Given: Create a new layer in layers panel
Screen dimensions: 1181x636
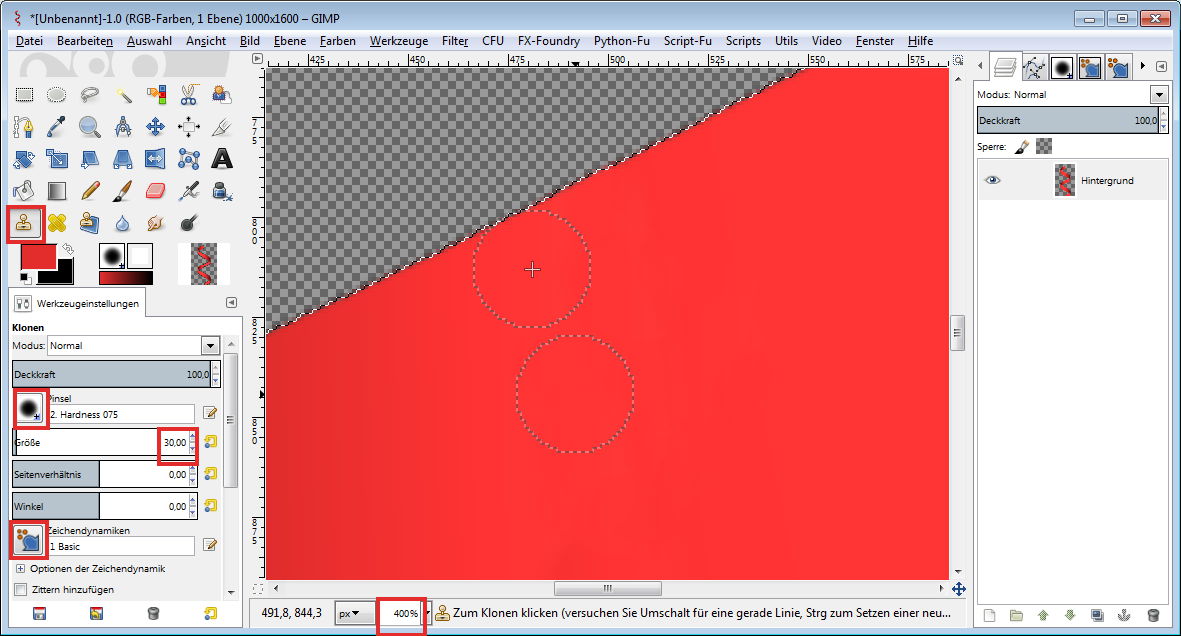Looking at the screenshot, I should click(990, 616).
